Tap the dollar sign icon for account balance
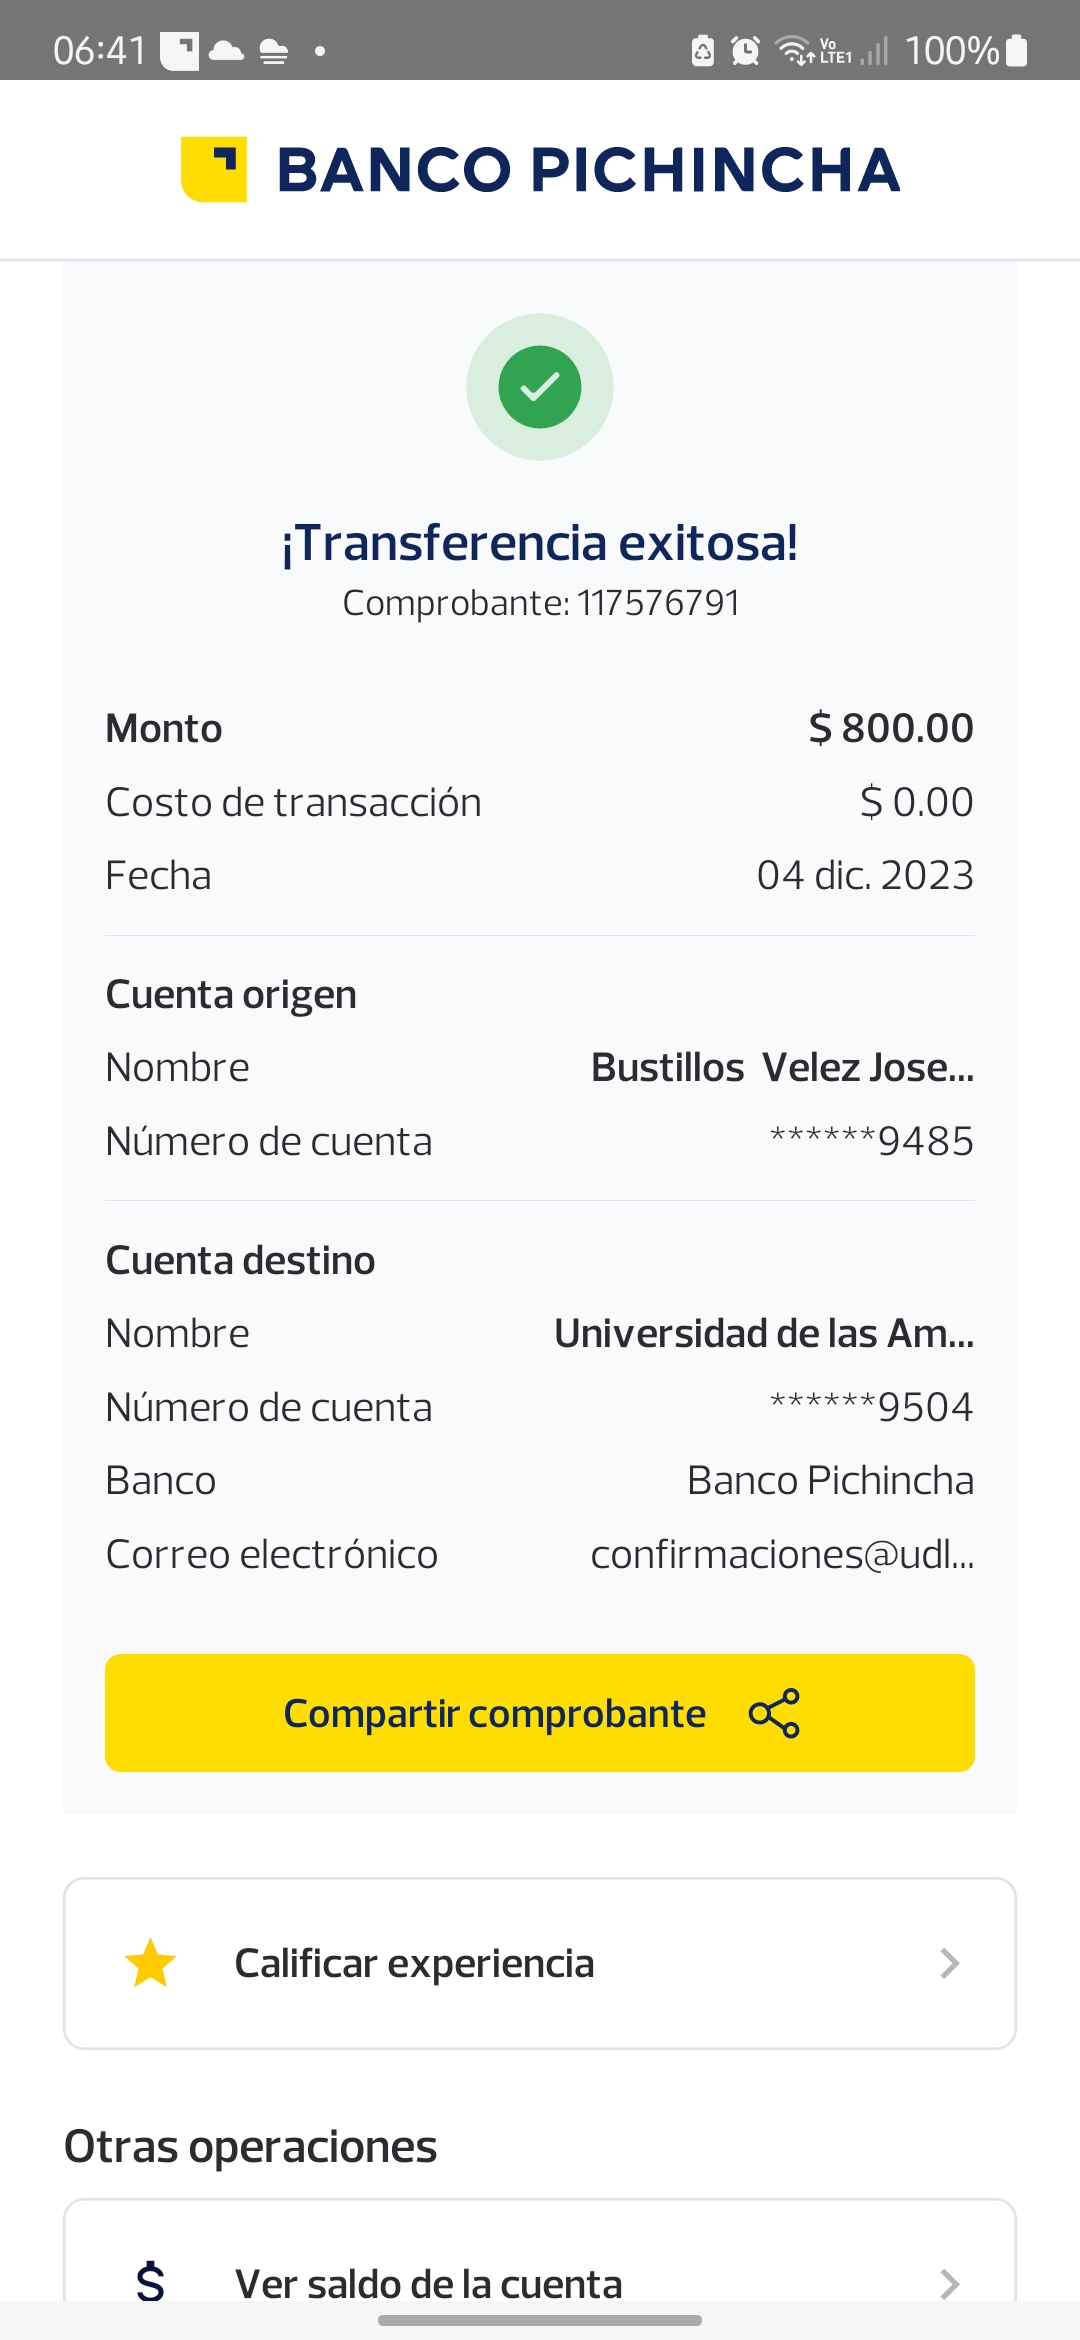Image resolution: width=1080 pixels, height=2340 pixels. click(x=151, y=2282)
